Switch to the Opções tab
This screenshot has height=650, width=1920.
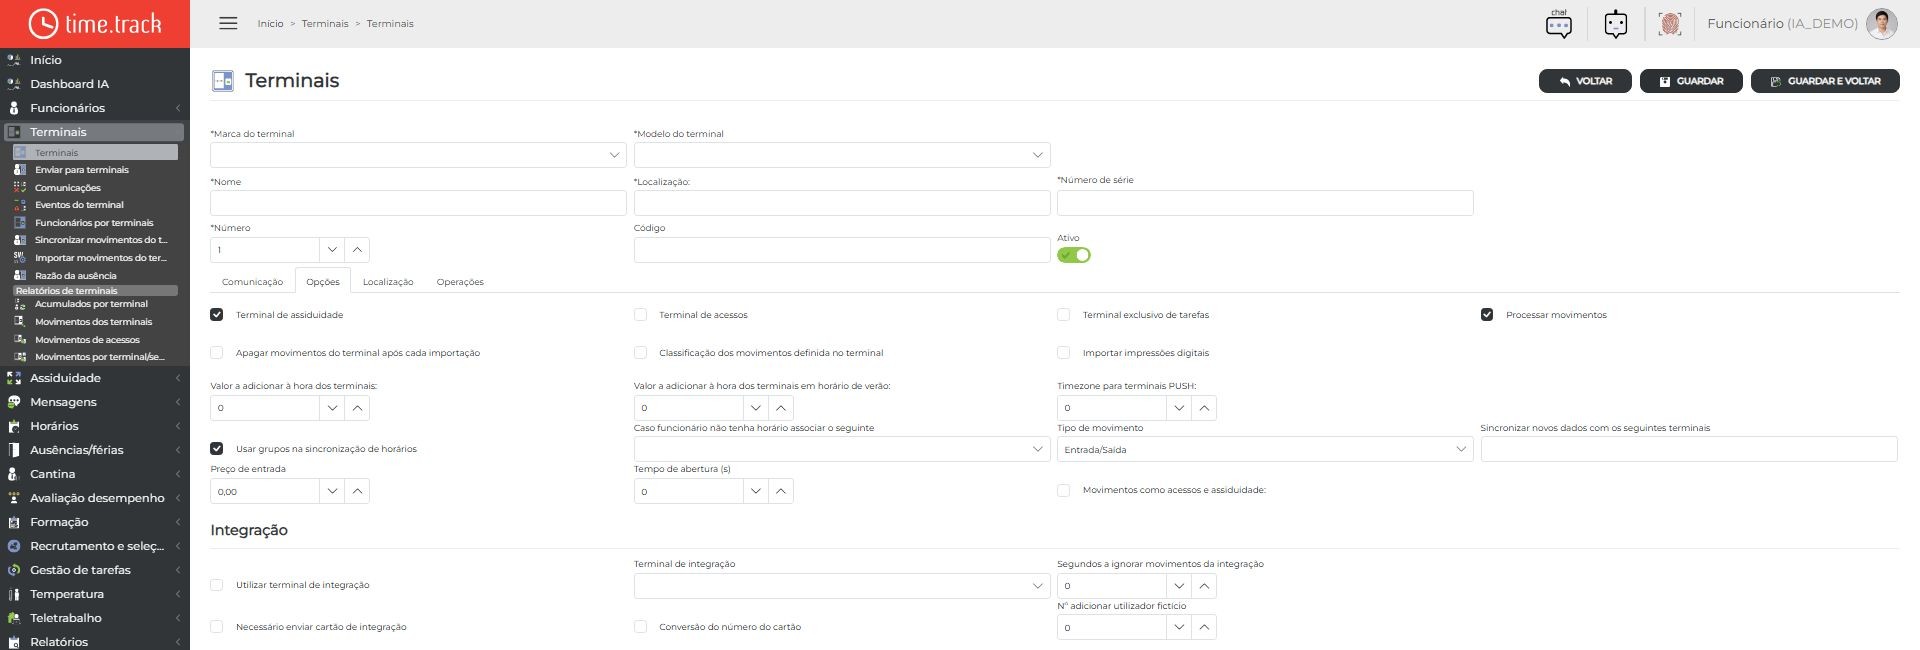[x=323, y=282]
